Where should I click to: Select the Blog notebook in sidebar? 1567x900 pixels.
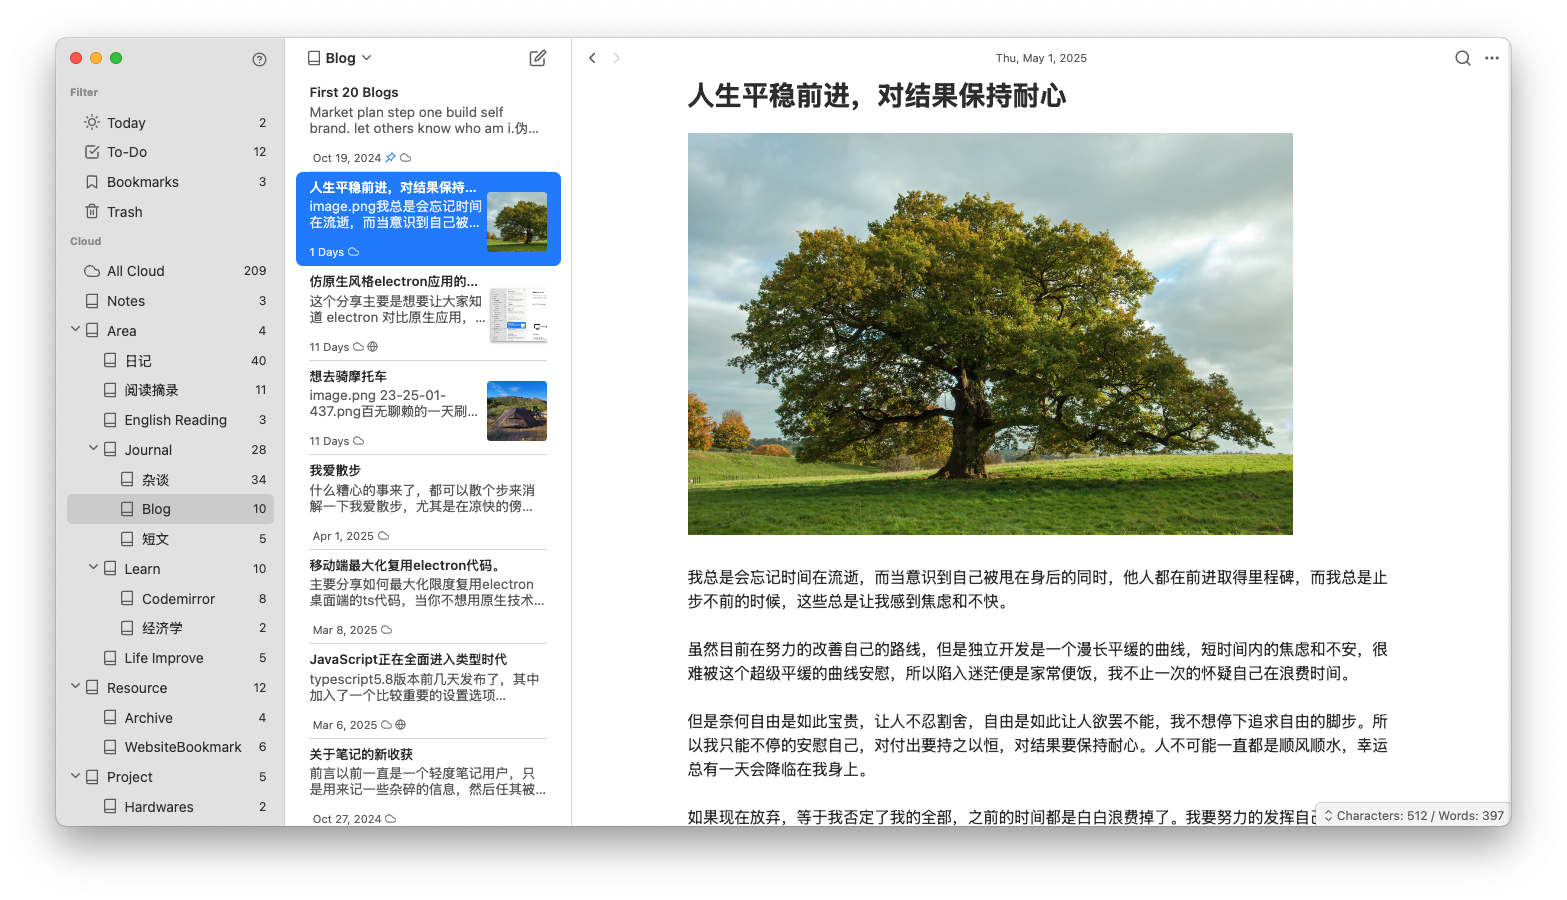pos(170,509)
